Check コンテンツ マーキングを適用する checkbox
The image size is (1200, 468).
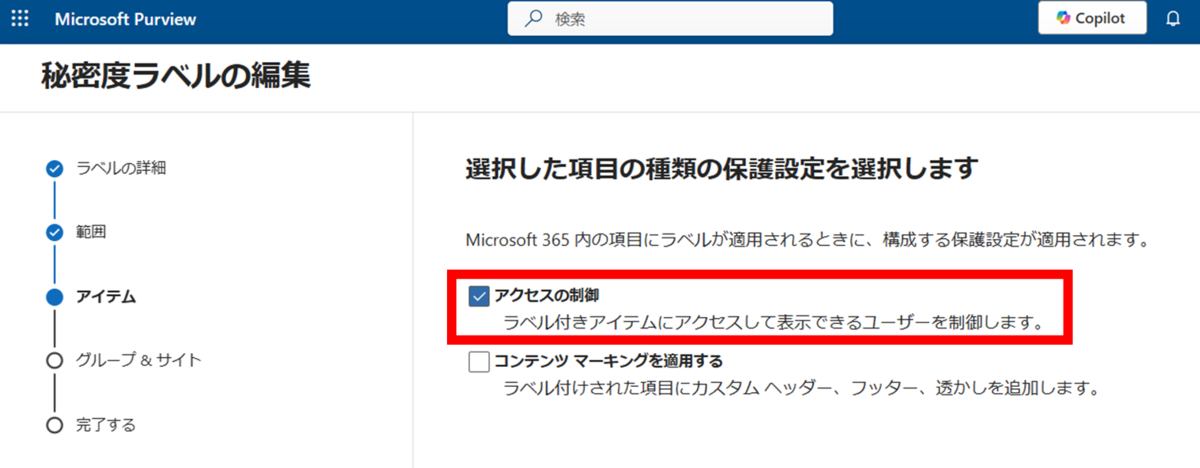(479, 360)
